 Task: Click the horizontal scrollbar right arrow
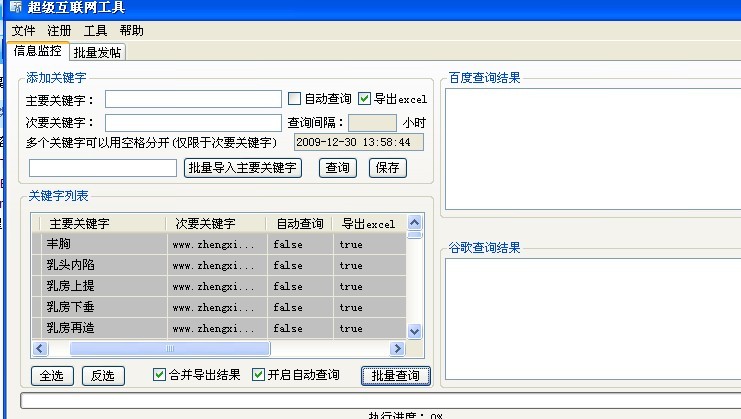pos(397,349)
